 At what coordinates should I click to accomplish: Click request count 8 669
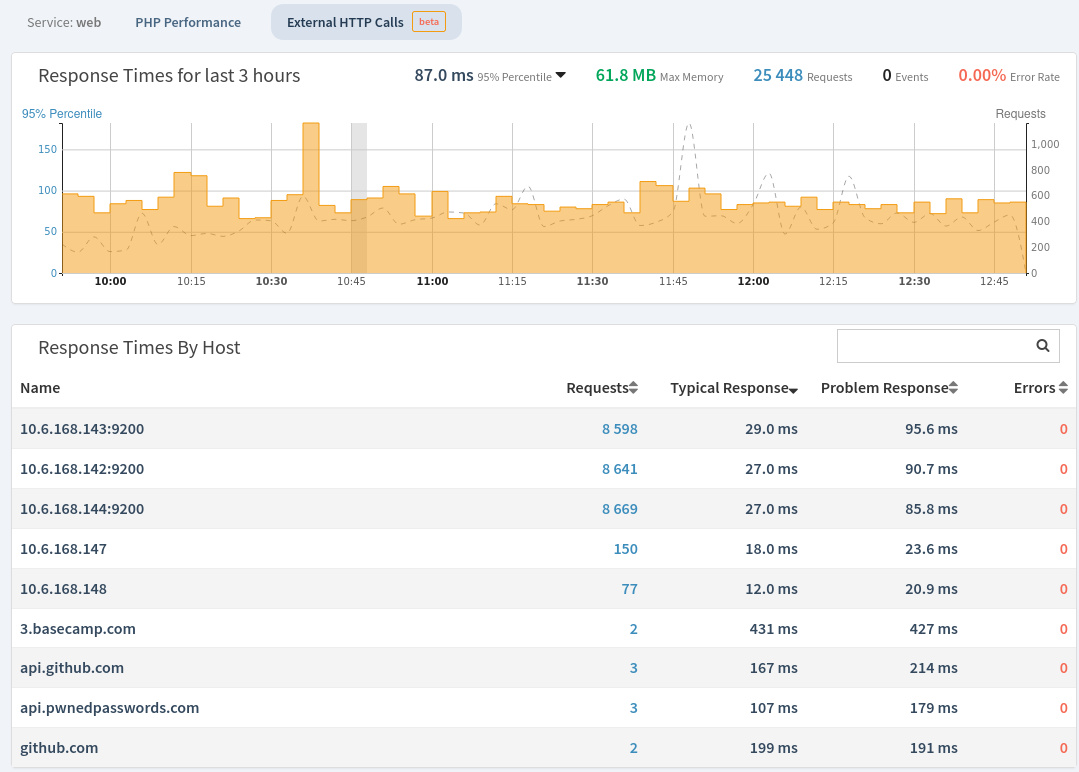coord(619,508)
